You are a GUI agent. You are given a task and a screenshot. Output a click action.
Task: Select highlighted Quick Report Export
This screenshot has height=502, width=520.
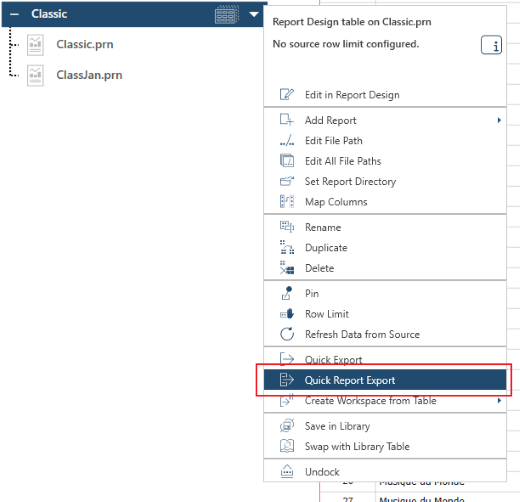(385, 380)
